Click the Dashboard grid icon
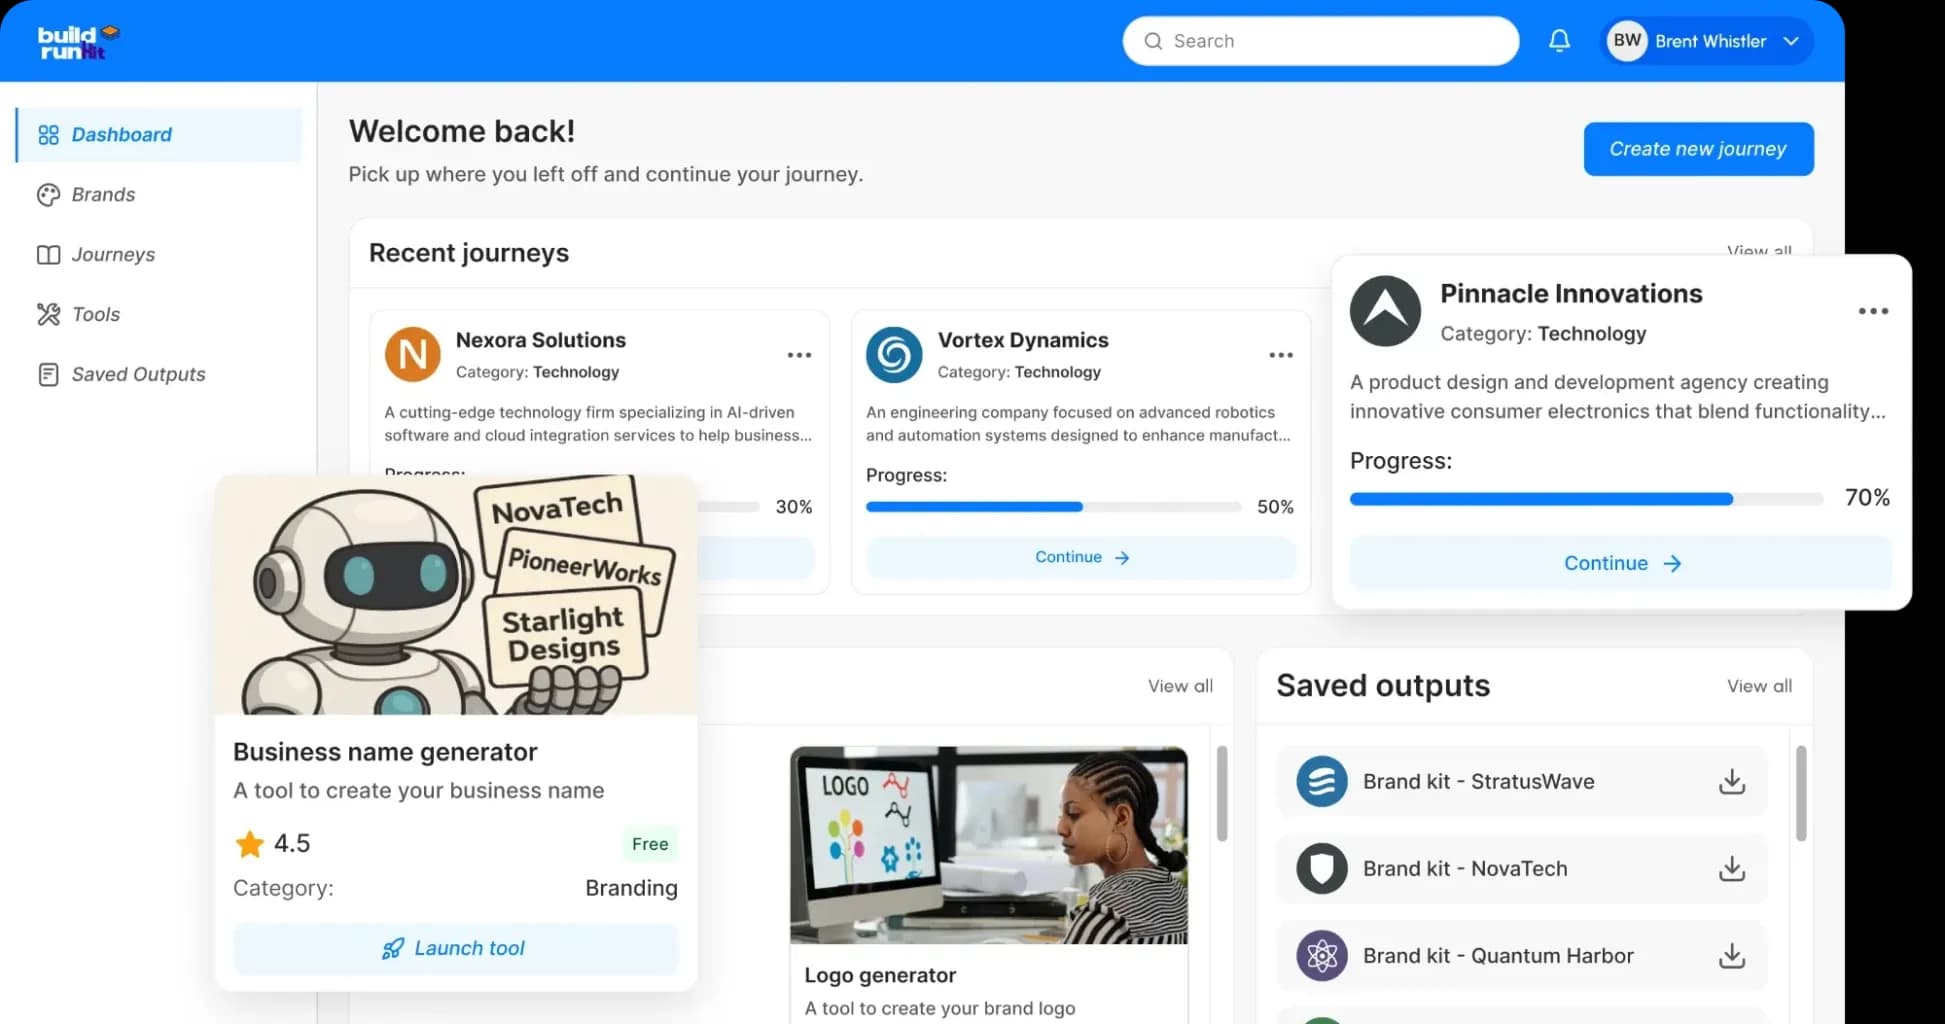Screen dimensions: 1945x1024 click(48, 135)
